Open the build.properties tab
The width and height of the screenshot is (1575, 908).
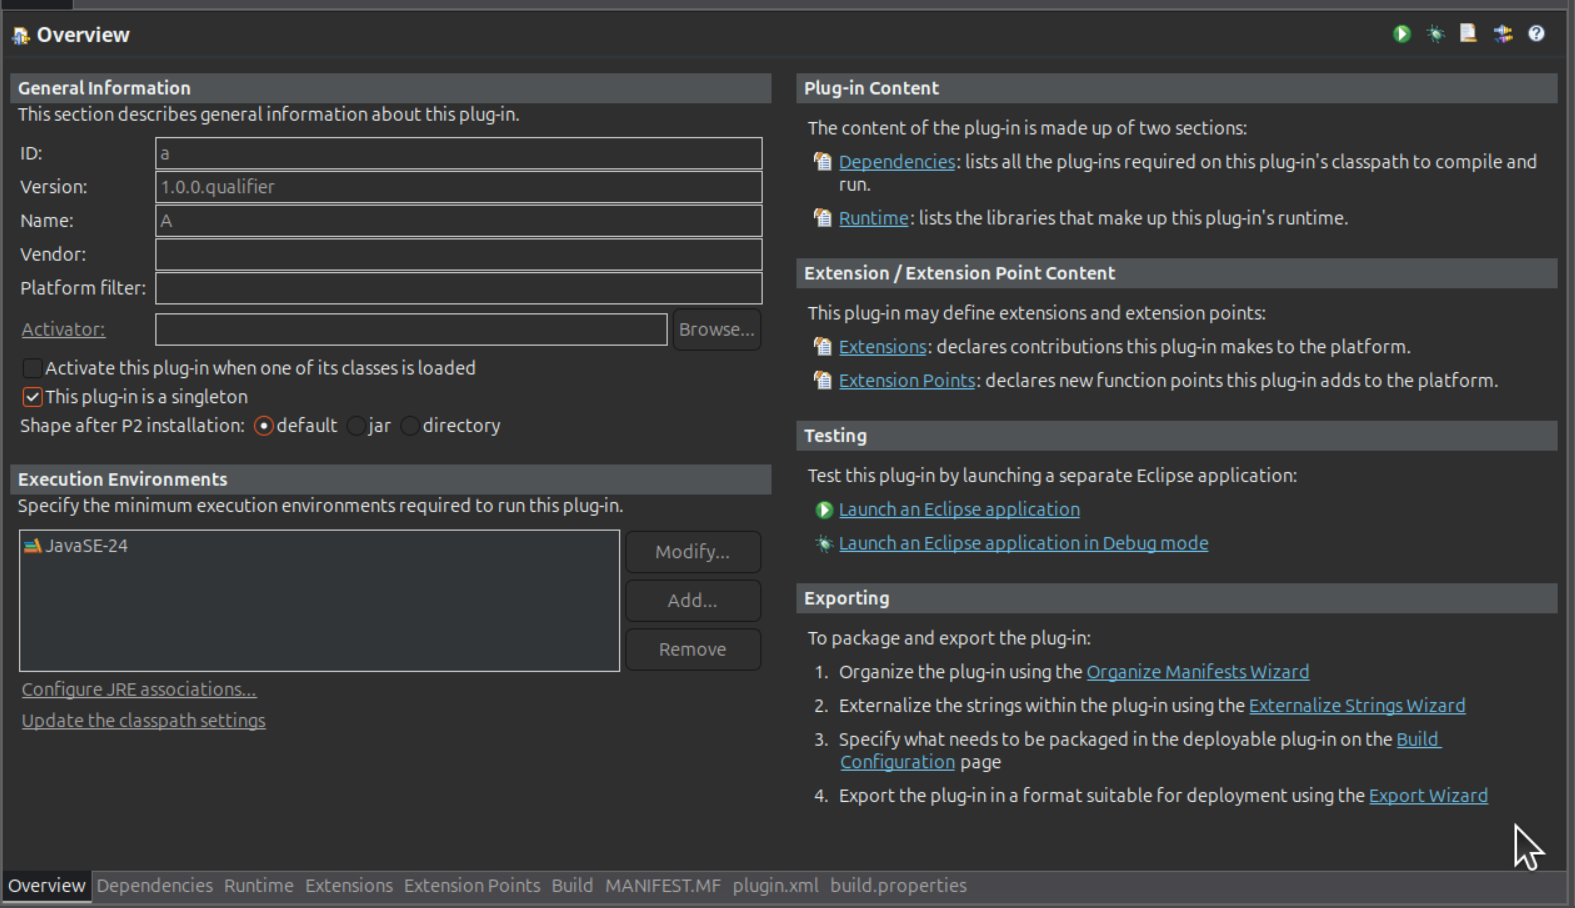point(898,886)
